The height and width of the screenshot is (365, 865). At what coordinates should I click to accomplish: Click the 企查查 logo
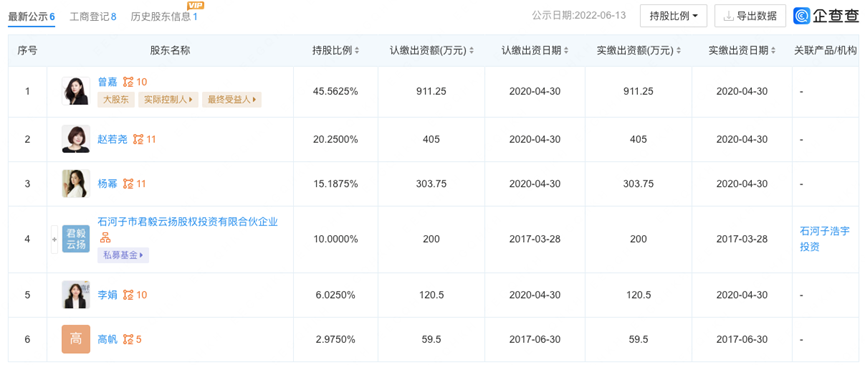tap(826, 16)
